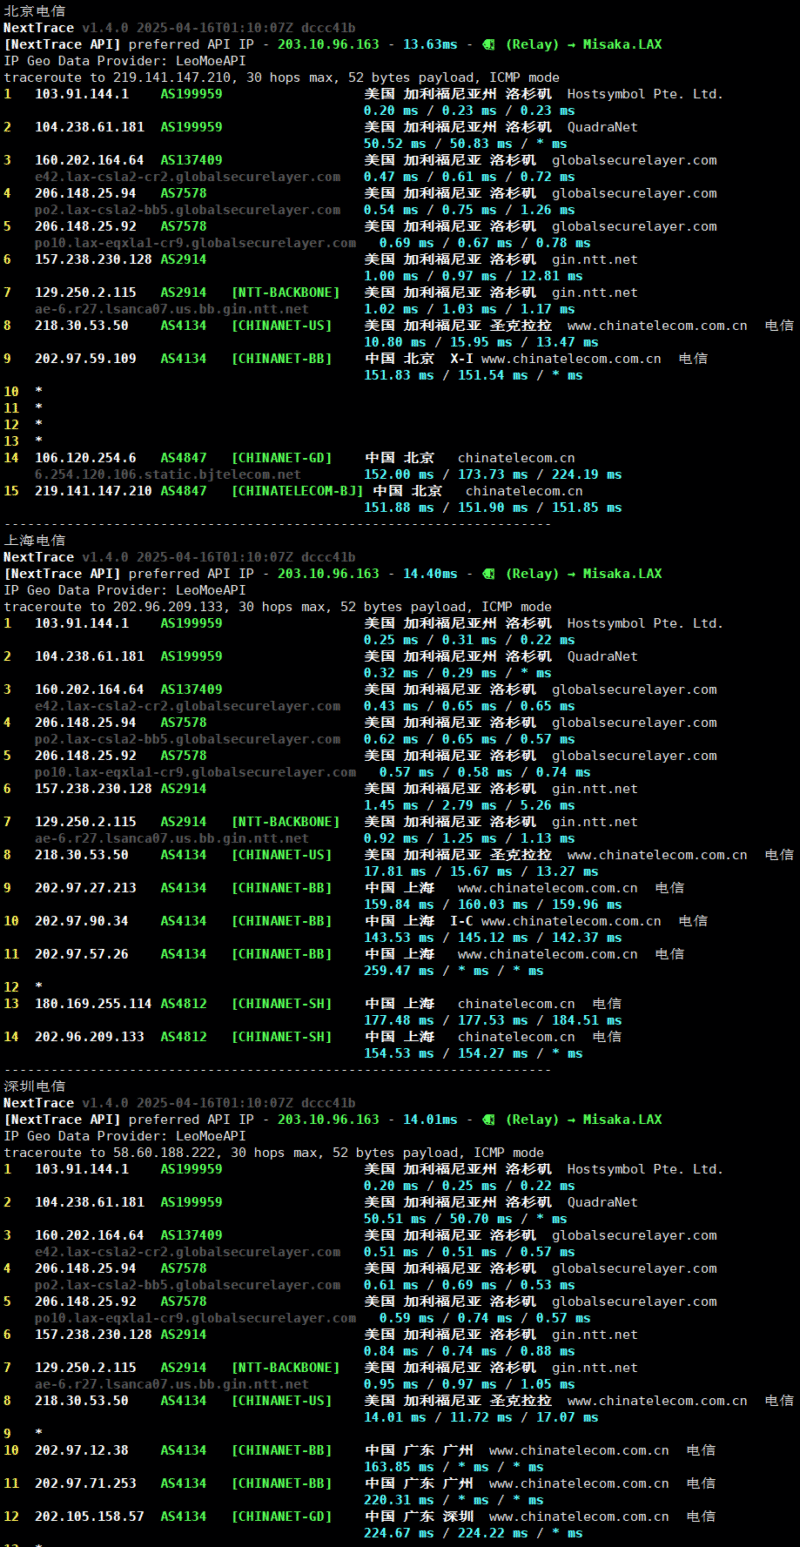Click latency '220.31 ms / * ms / * ms'
800x1547 pixels.
(x=453, y=1500)
